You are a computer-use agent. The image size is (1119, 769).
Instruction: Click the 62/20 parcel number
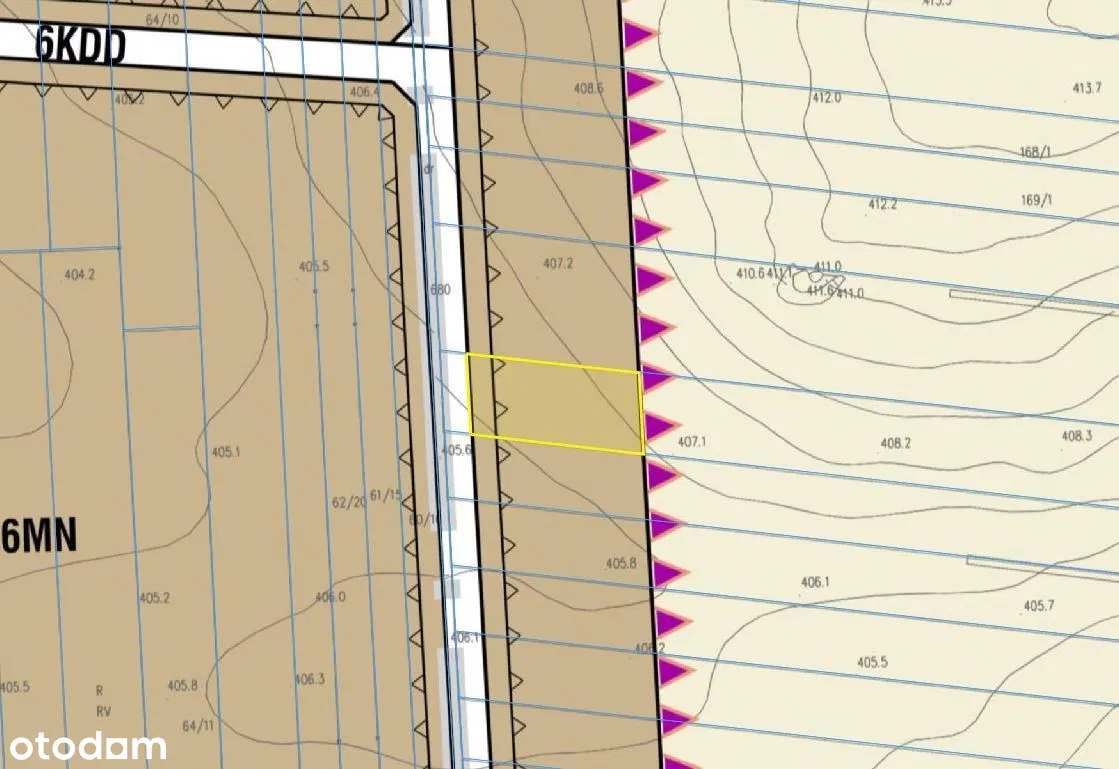click(x=349, y=502)
